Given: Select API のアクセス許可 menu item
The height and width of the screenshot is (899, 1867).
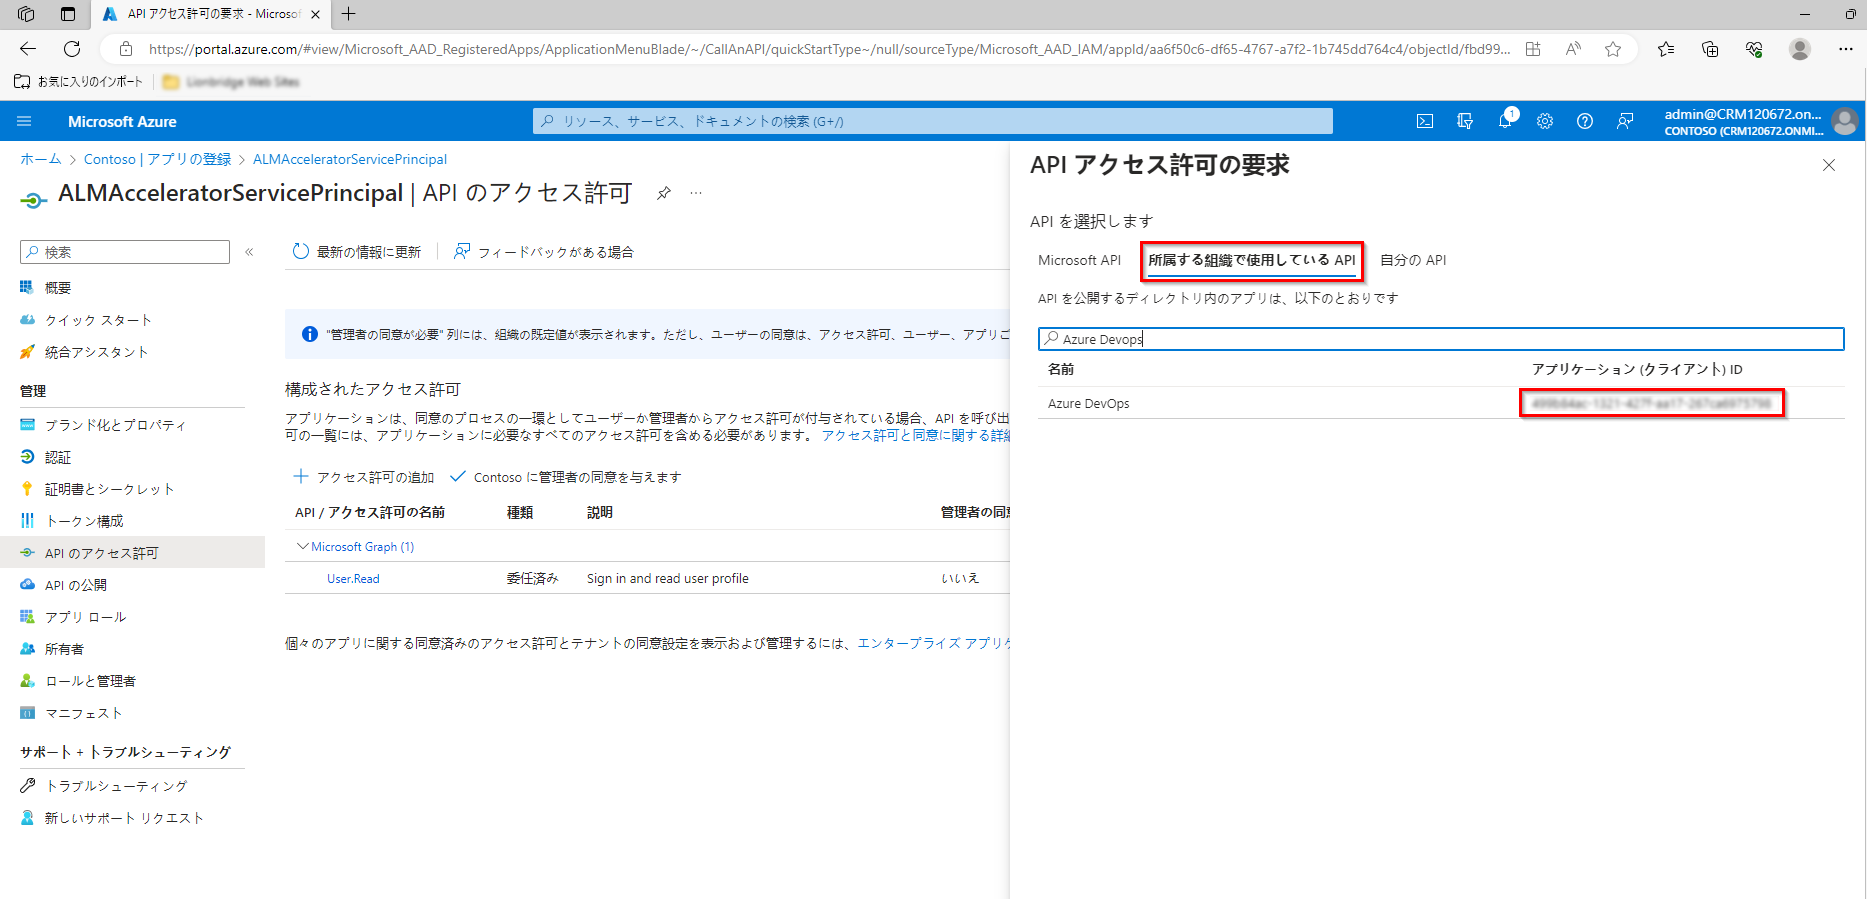Looking at the screenshot, I should point(132,553).
